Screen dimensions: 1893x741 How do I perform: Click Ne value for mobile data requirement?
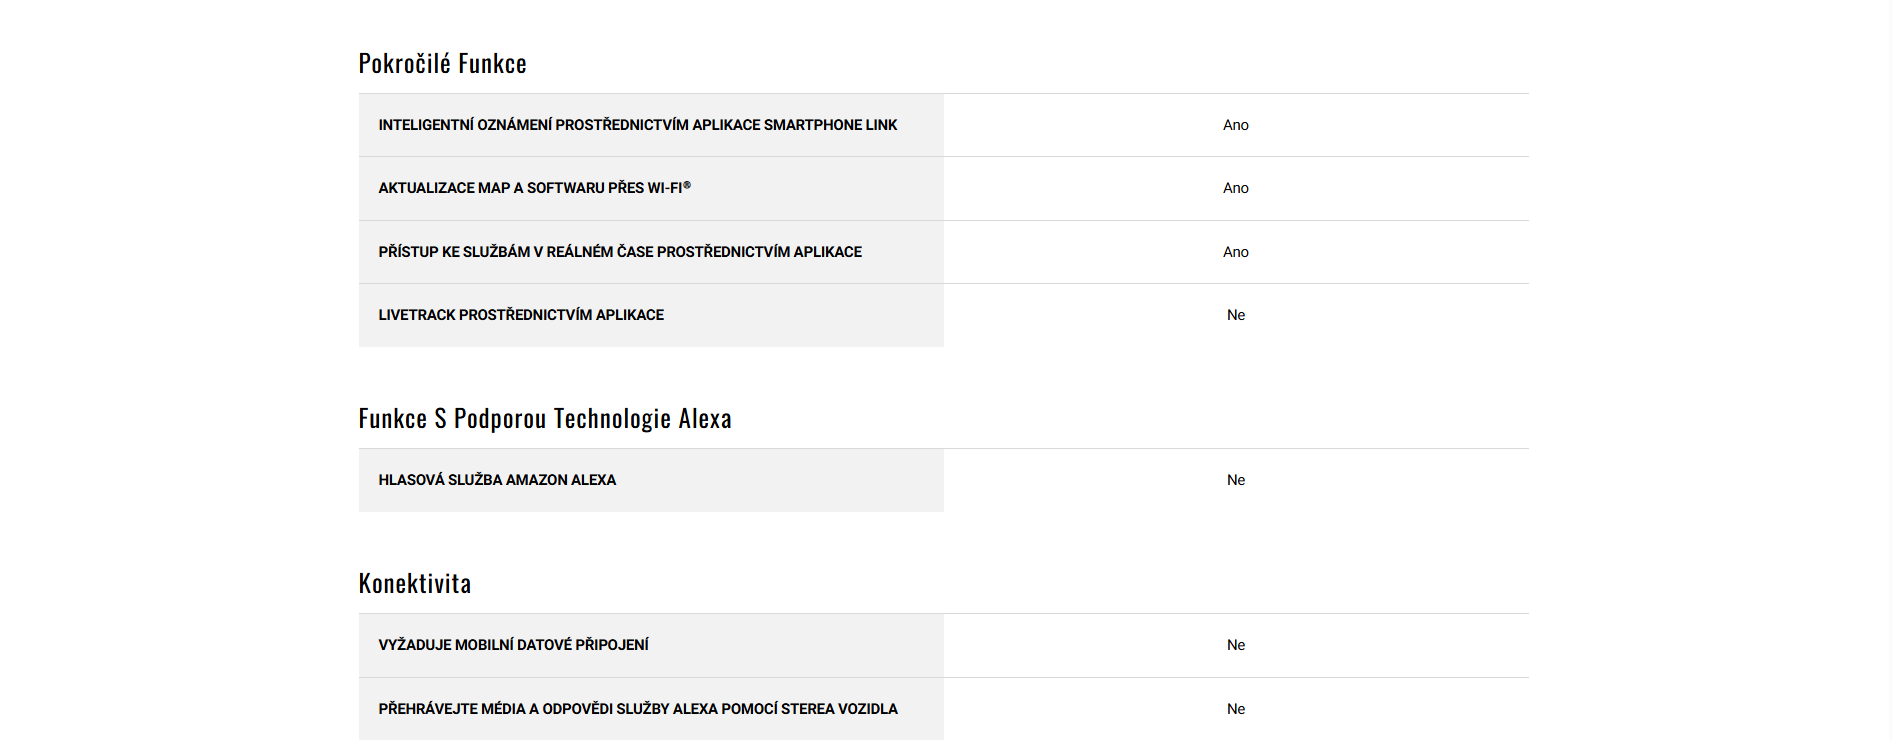1235,645
